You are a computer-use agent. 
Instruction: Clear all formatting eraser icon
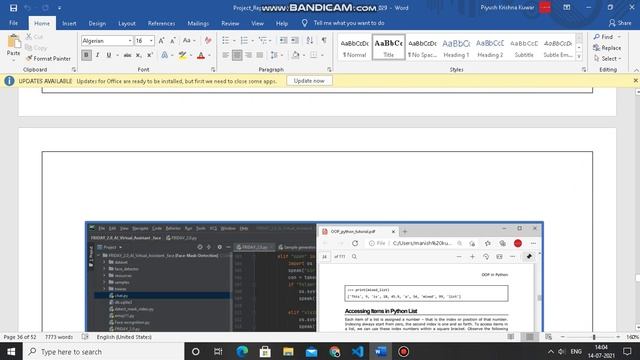[x=208, y=40]
